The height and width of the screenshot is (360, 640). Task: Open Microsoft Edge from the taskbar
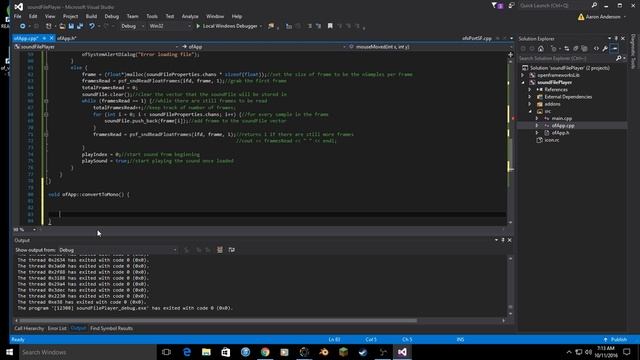[187, 352]
